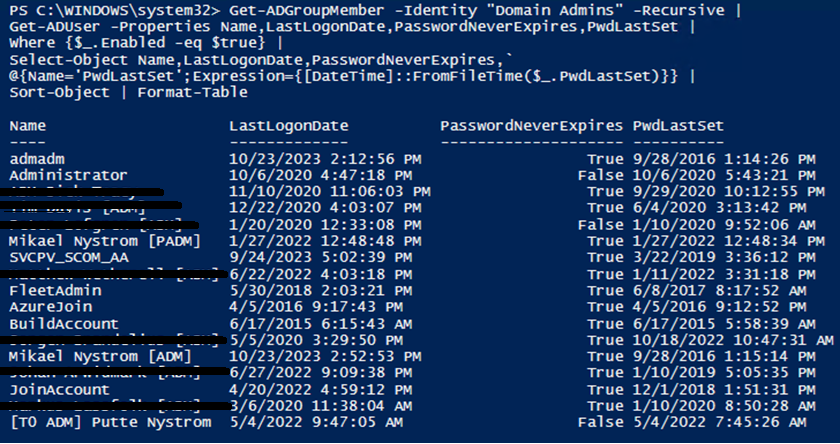Click the Administrator account entry
The width and height of the screenshot is (840, 444).
pyautogui.click(x=53, y=174)
